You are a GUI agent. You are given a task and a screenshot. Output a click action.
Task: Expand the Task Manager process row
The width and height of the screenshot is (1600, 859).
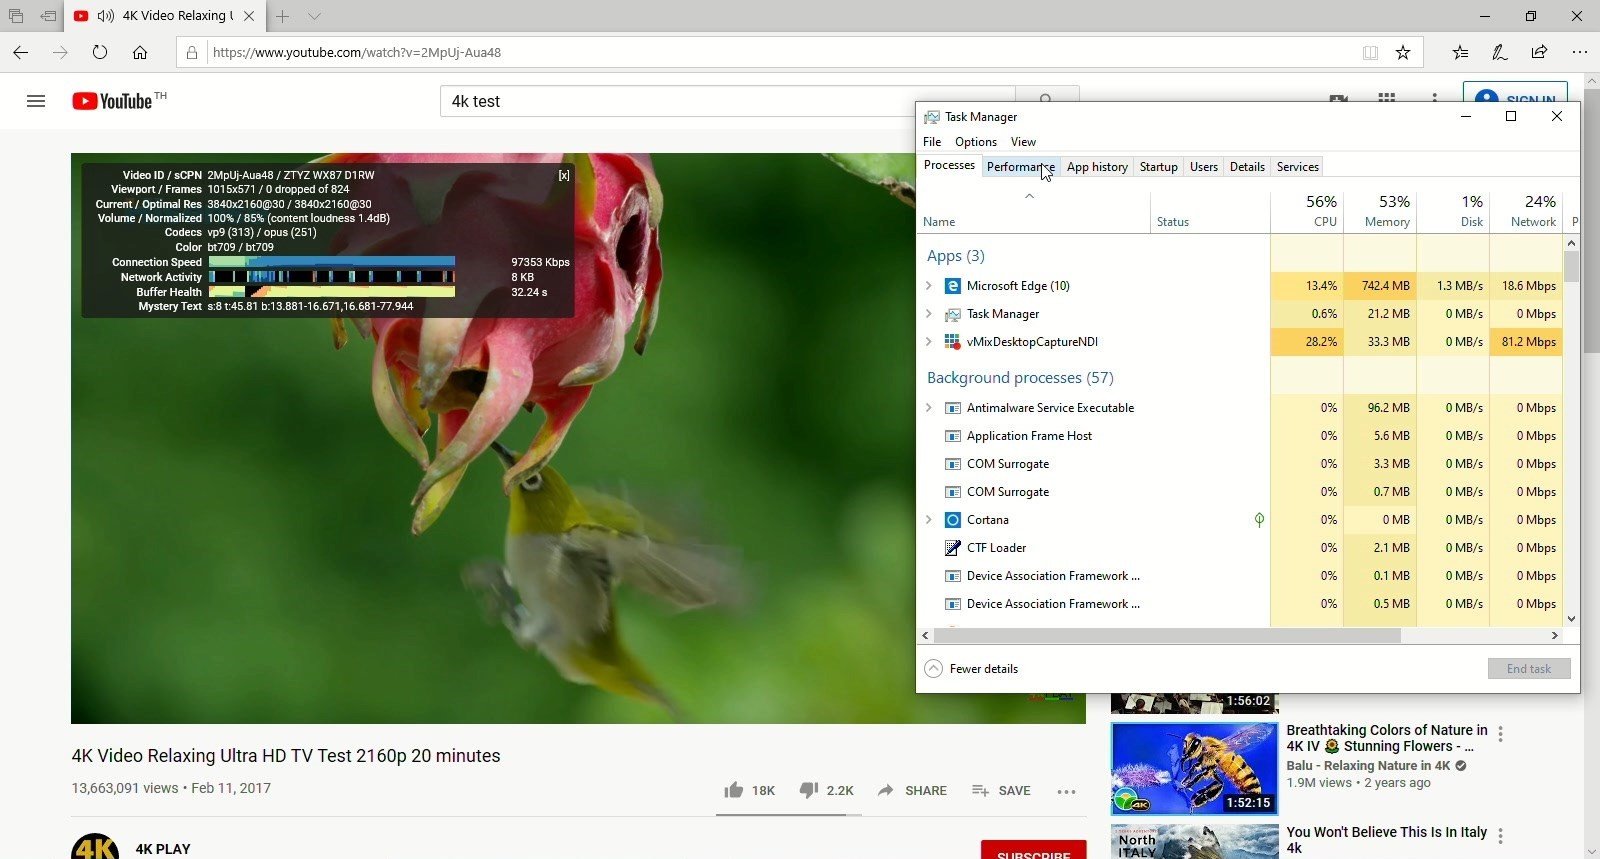pyautogui.click(x=929, y=314)
